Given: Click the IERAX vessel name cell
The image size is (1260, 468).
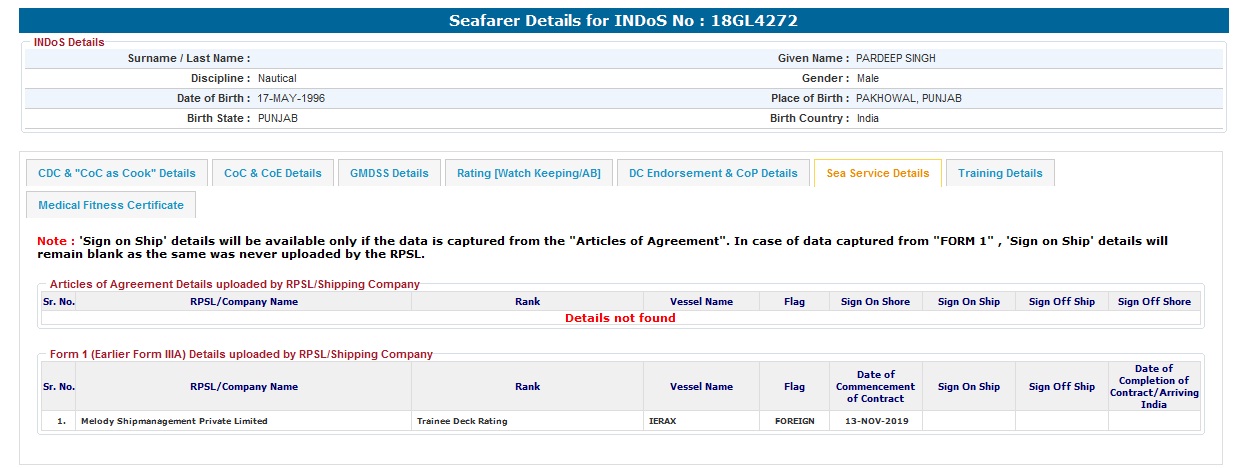Looking at the screenshot, I should 663,421.
